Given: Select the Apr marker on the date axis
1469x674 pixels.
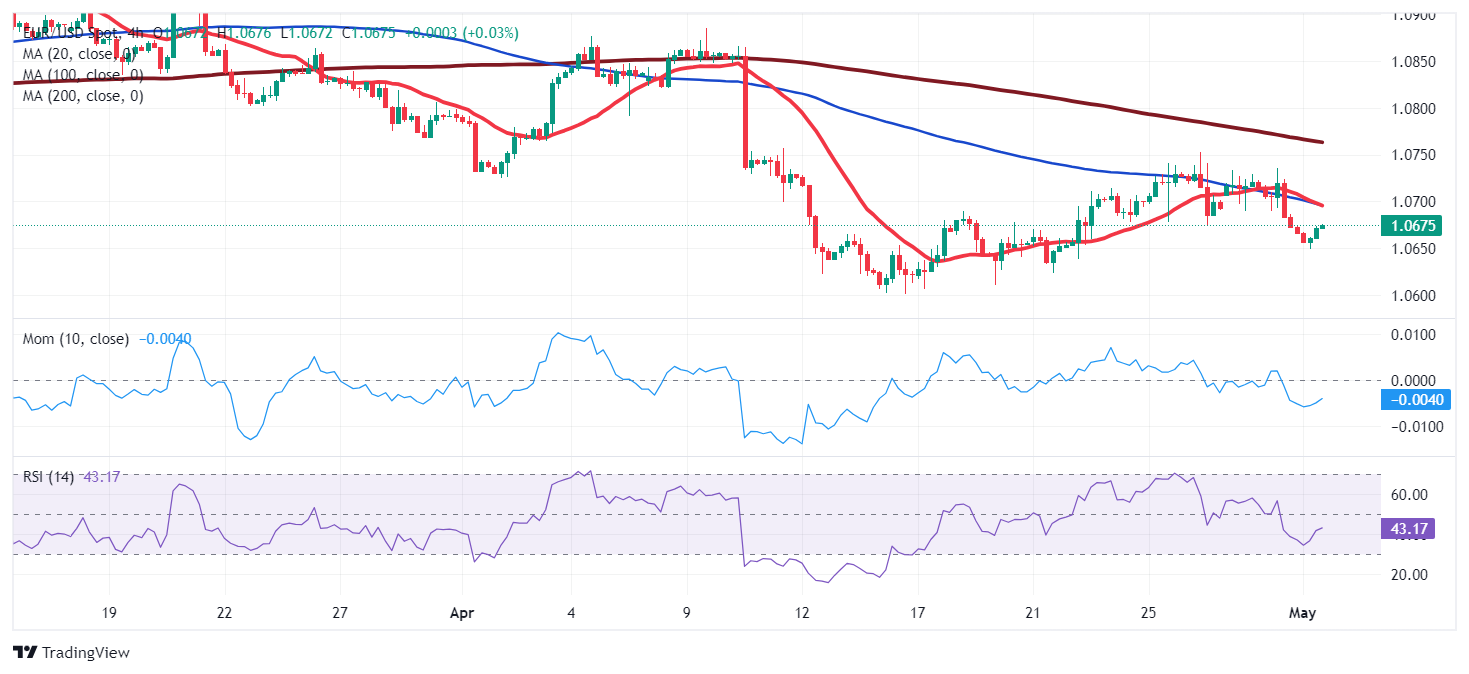Looking at the screenshot, I should (x=463, y=611).
